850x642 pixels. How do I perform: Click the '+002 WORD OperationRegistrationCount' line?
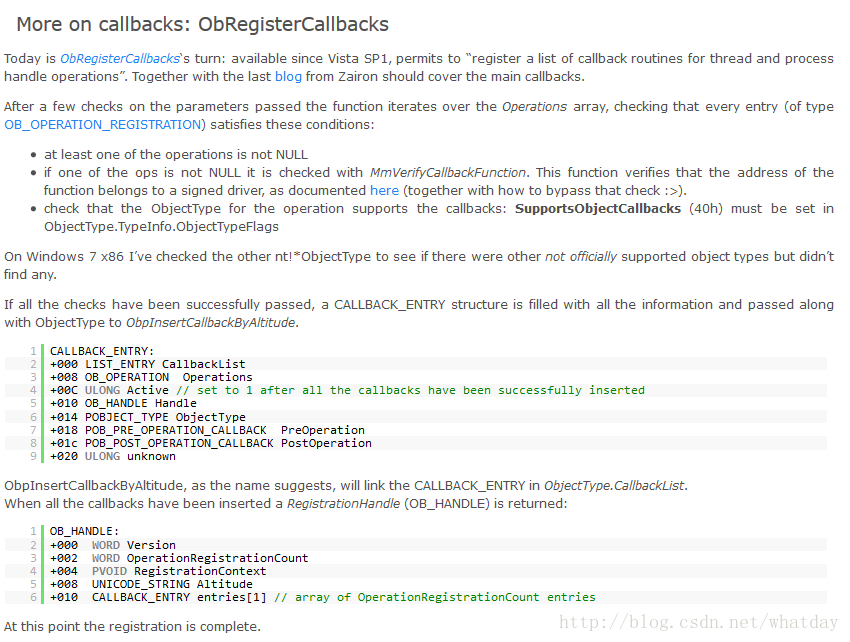[x=179, y=558]
